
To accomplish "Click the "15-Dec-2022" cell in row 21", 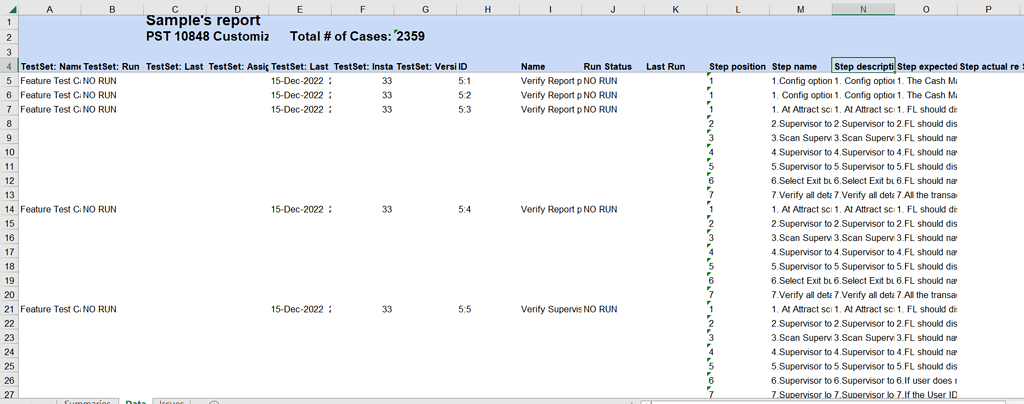I will click(300, 309).
